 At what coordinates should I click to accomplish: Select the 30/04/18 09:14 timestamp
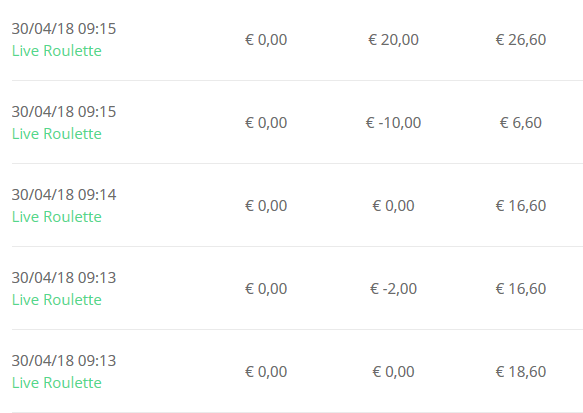pos(64,195)
